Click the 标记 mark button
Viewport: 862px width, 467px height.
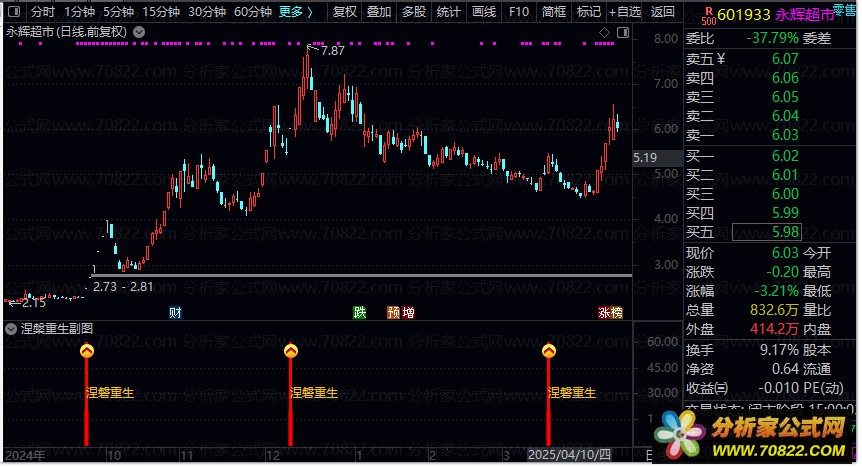588,12
